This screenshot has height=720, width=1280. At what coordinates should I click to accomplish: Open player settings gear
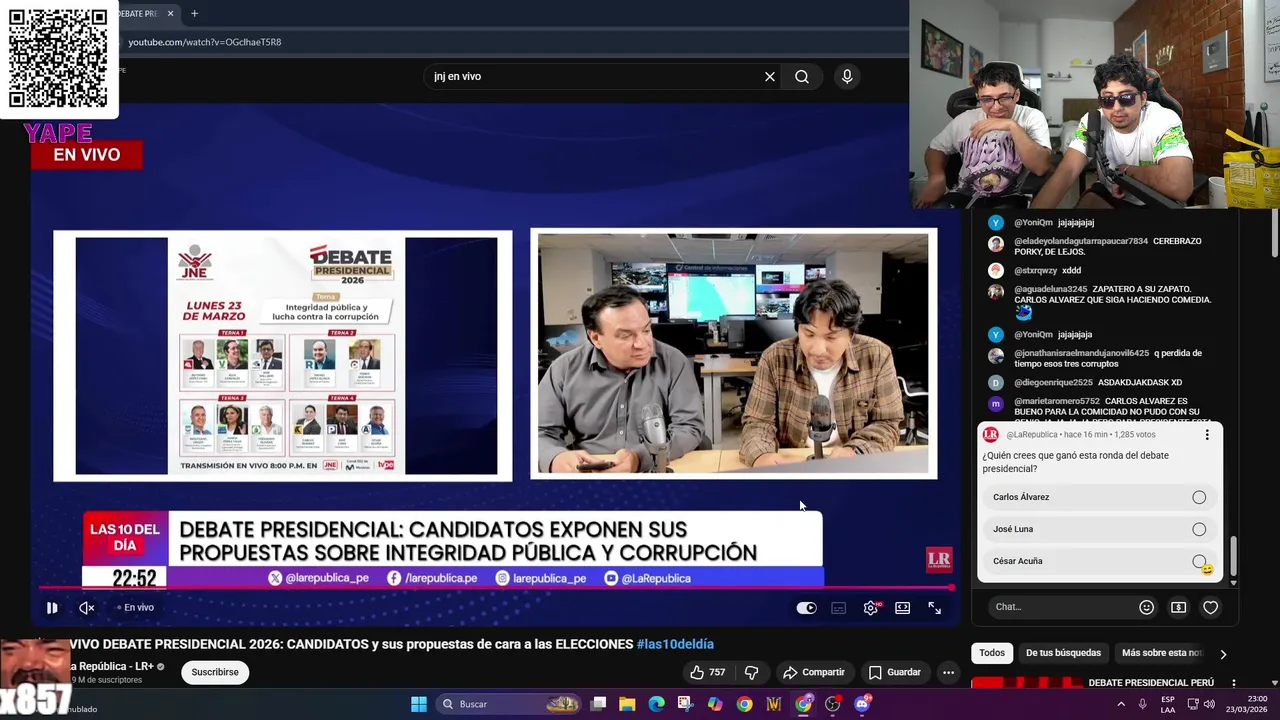(871, 607)
